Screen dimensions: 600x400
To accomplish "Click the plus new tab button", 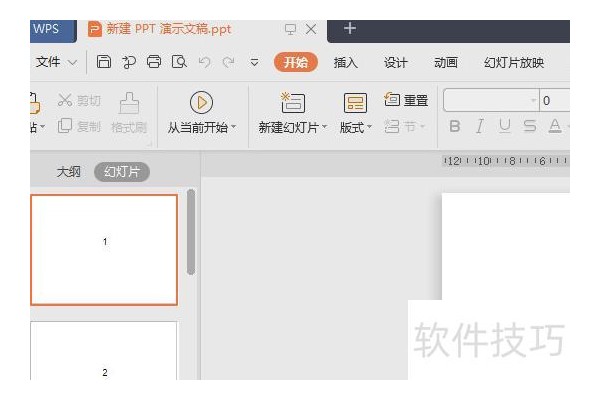I will point(350,28).
